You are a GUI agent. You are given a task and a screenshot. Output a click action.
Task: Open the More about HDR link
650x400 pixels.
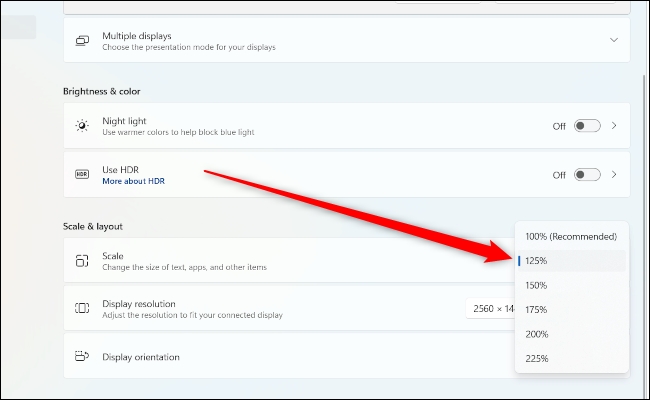pyautogui.click(x=133, y=181)
